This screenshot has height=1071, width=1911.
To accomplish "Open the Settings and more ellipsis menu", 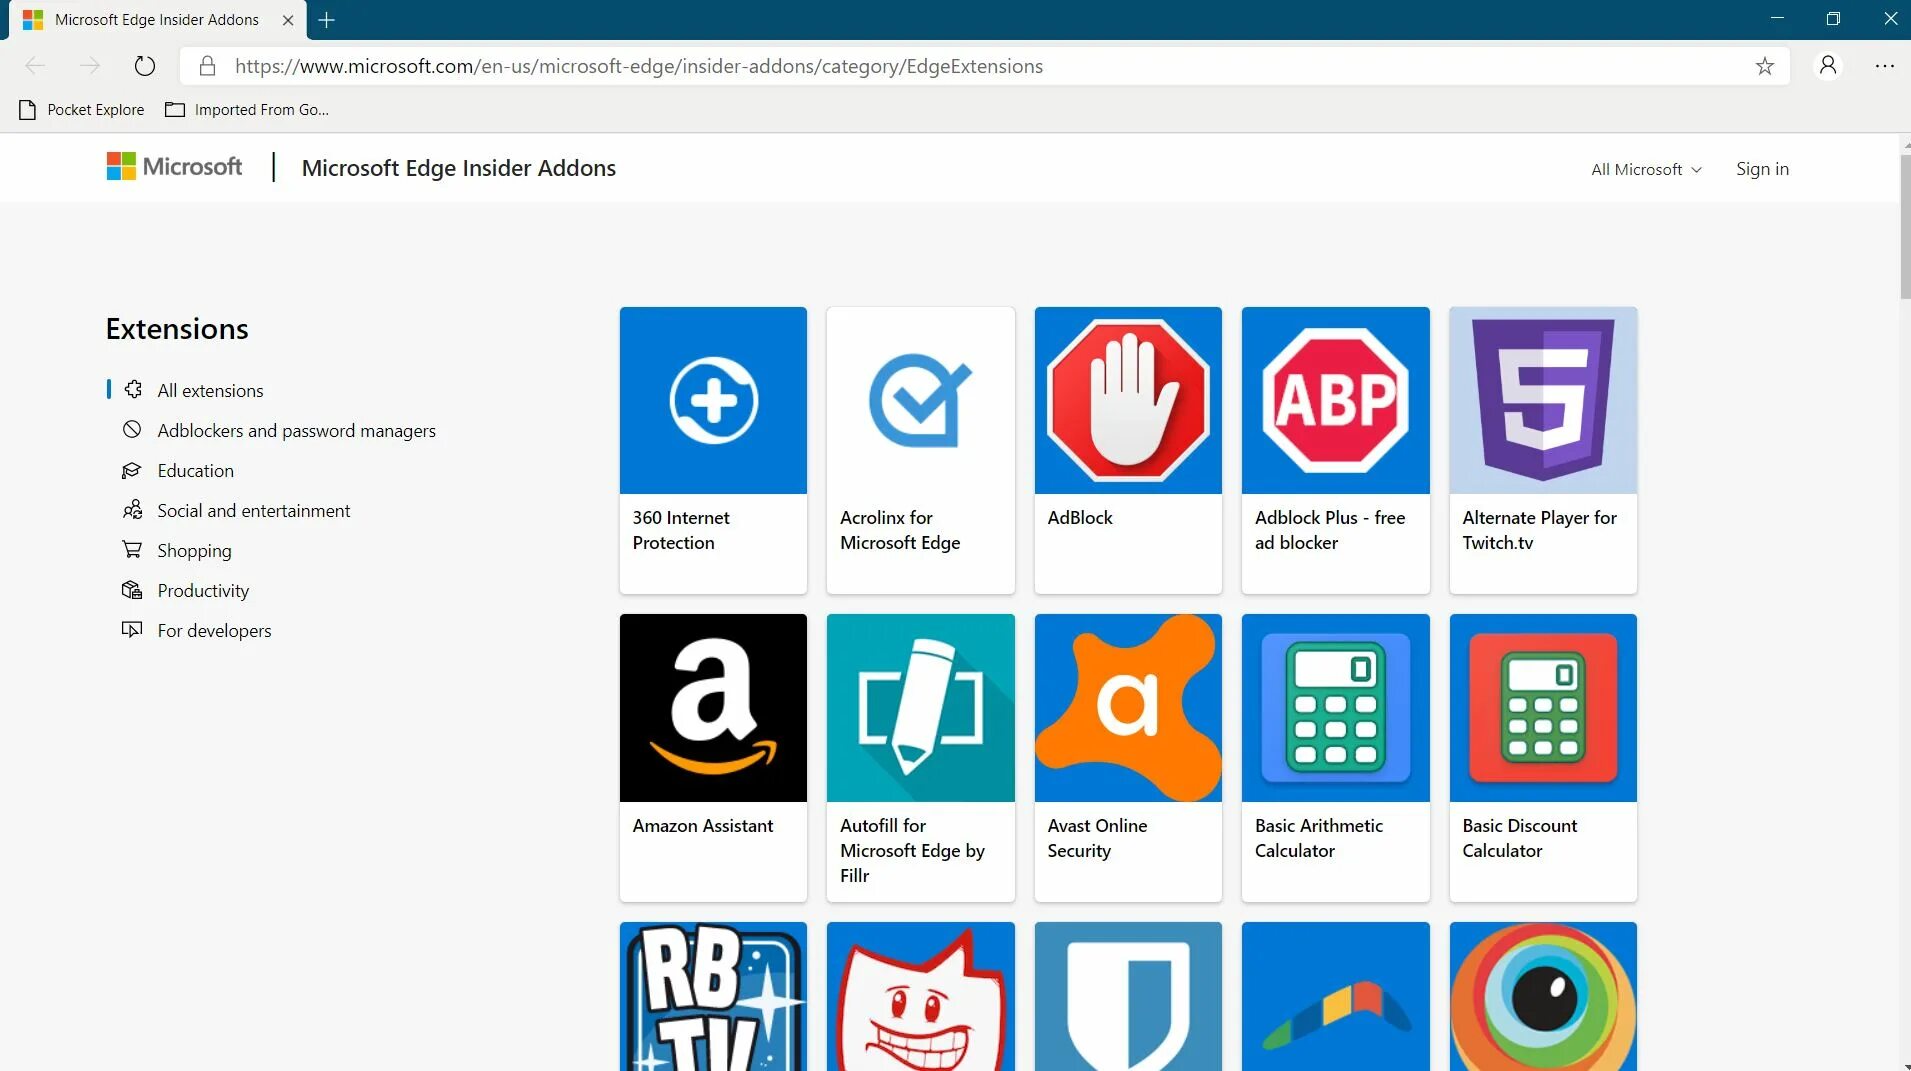I will tap(1884, 66).
